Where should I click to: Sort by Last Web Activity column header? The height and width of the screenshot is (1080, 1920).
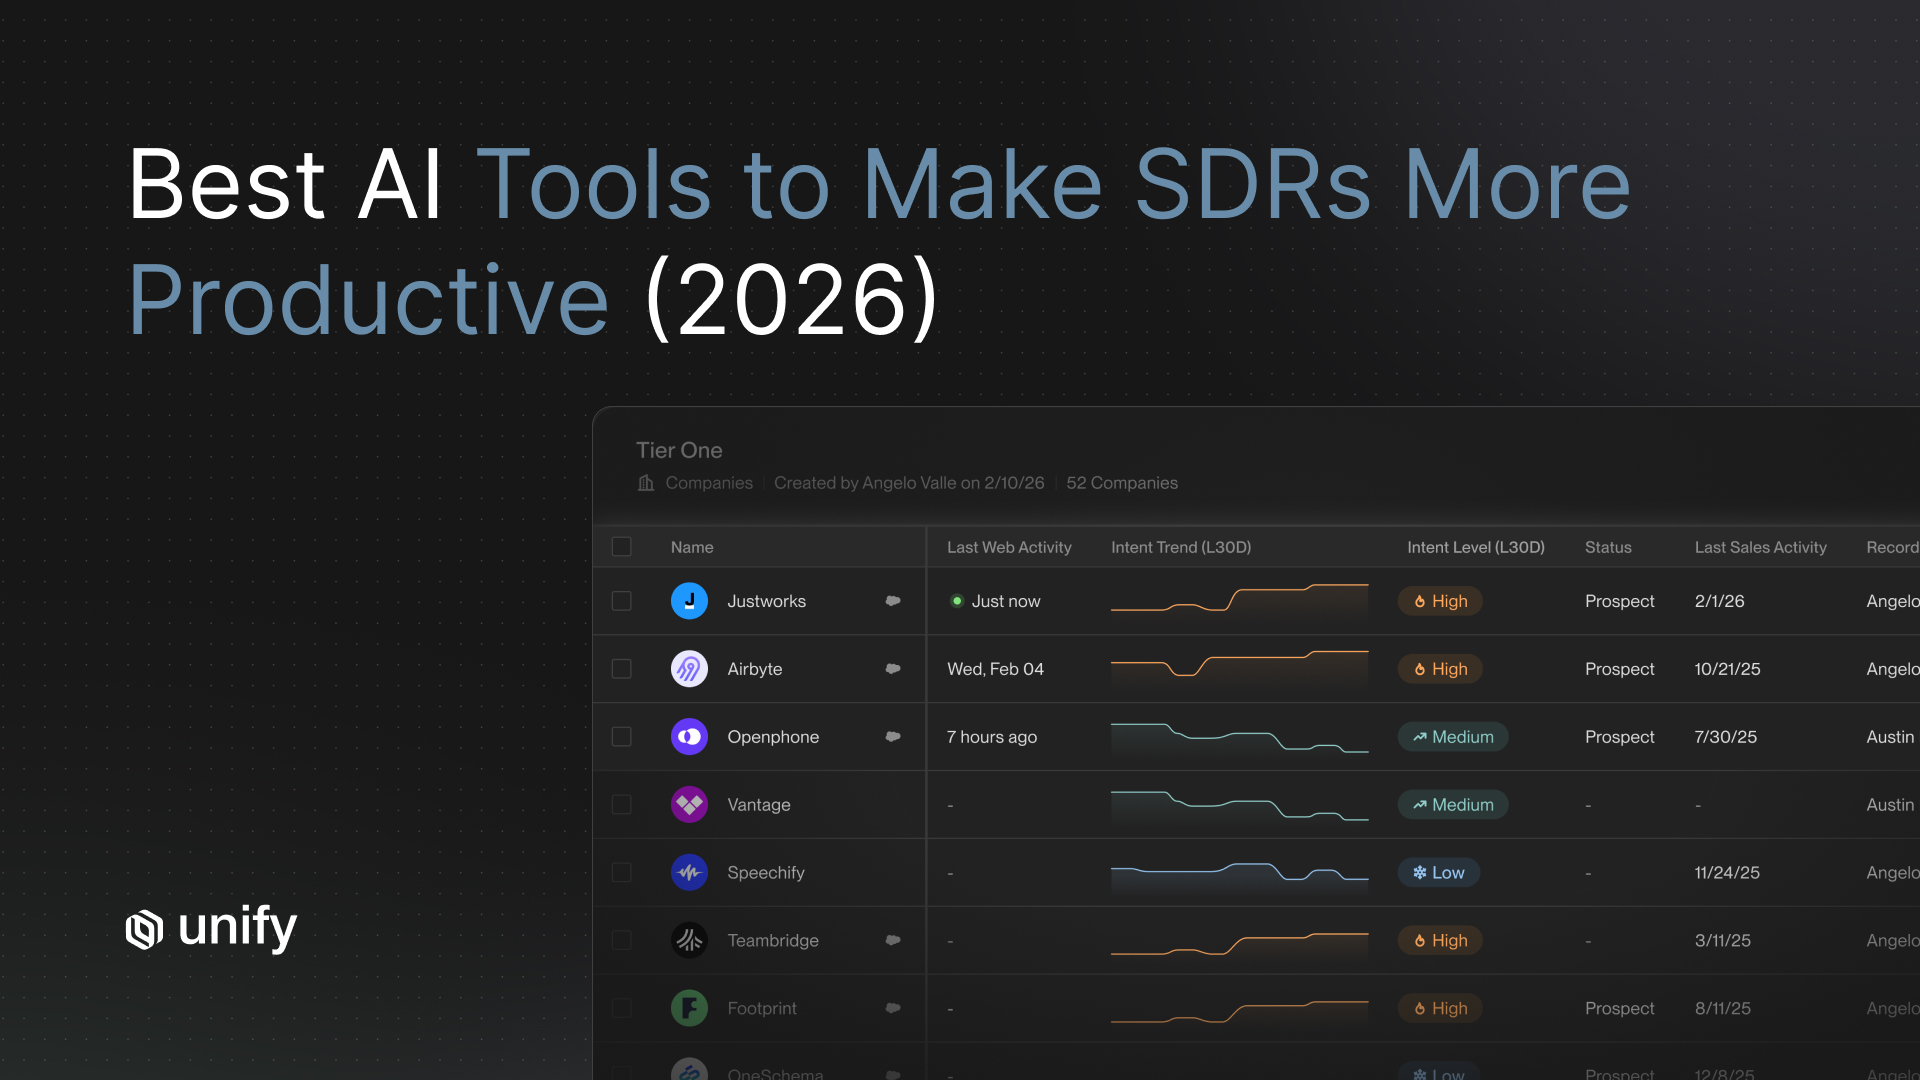[x=1009, y=547]
